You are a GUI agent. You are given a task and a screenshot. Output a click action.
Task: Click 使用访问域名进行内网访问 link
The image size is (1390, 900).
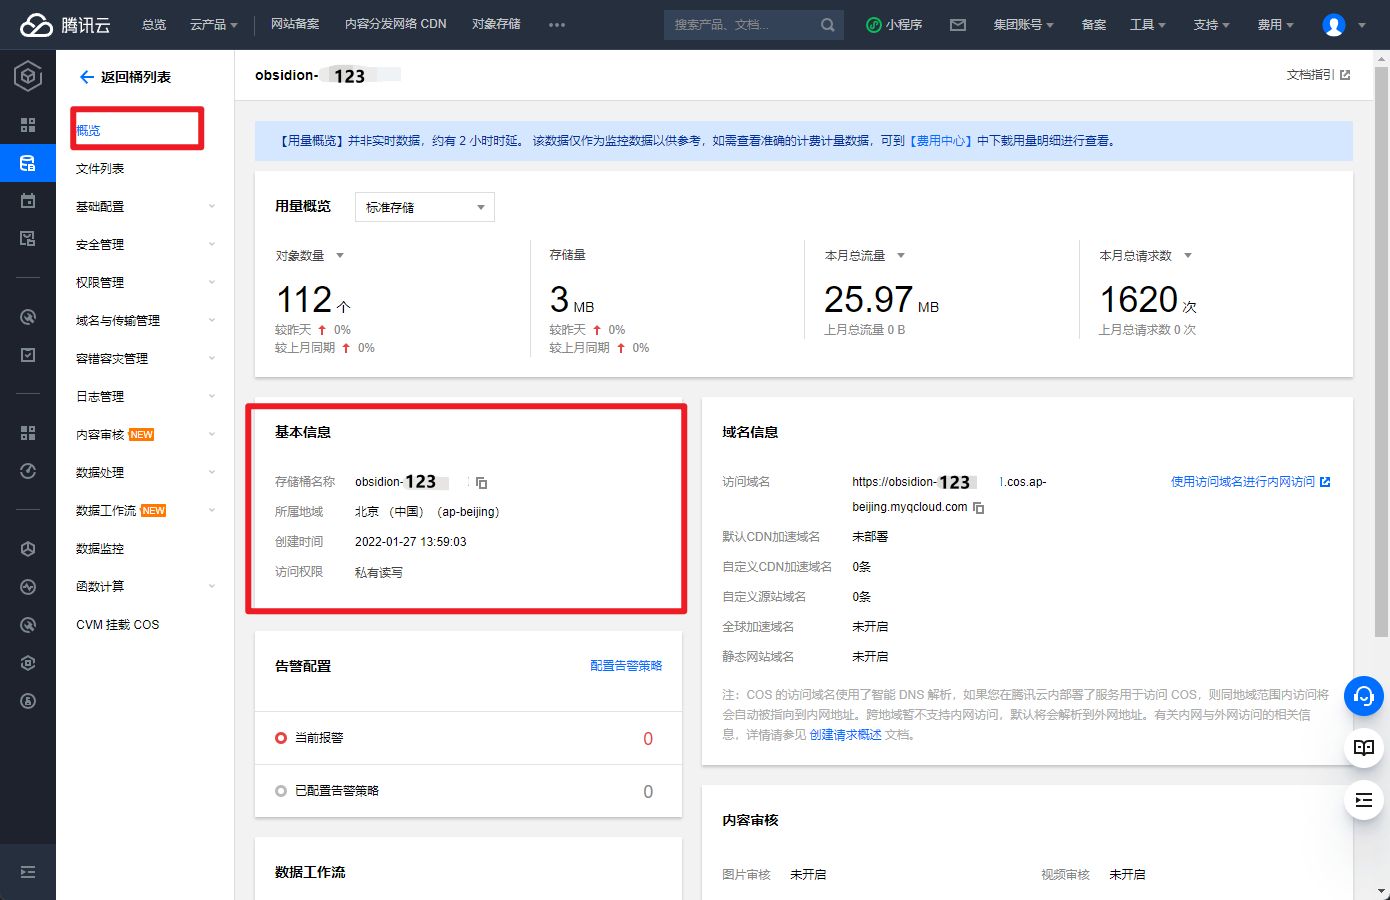(1250, 482)
